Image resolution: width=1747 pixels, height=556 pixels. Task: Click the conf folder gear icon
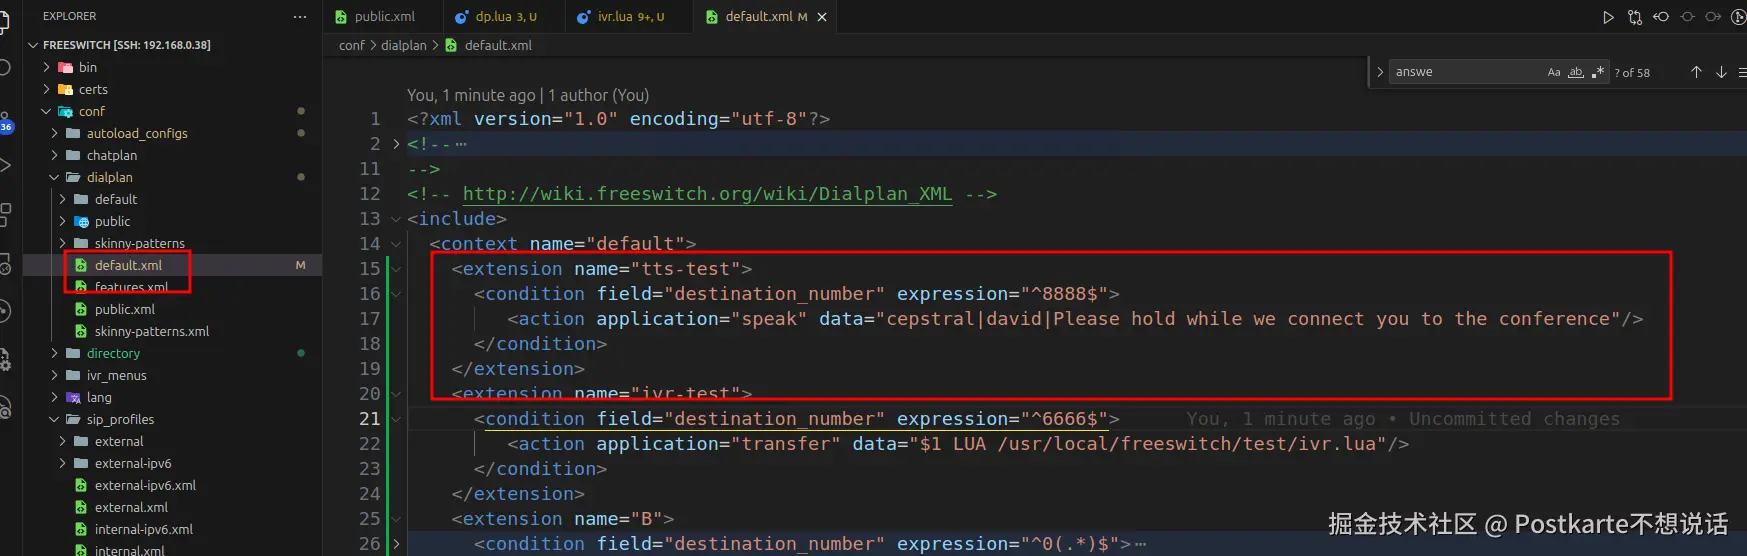click(x=66, y=111)
